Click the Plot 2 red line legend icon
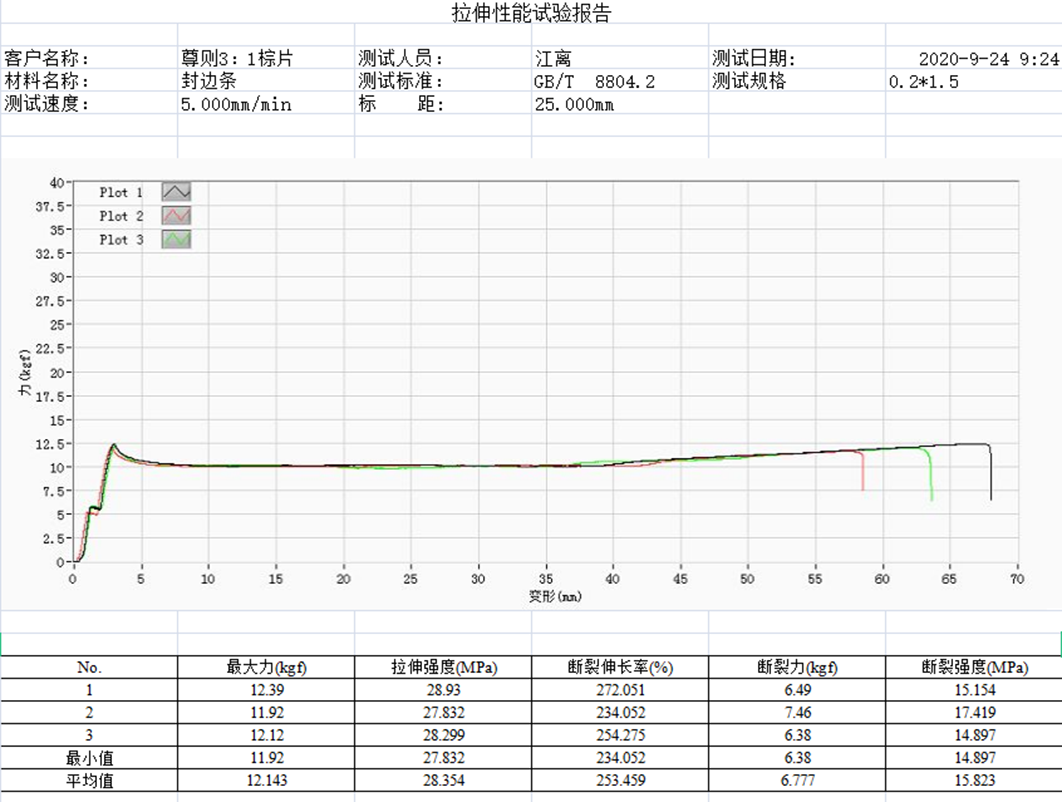This screenshot has height=802, width=1062. (x=176, y=216)
